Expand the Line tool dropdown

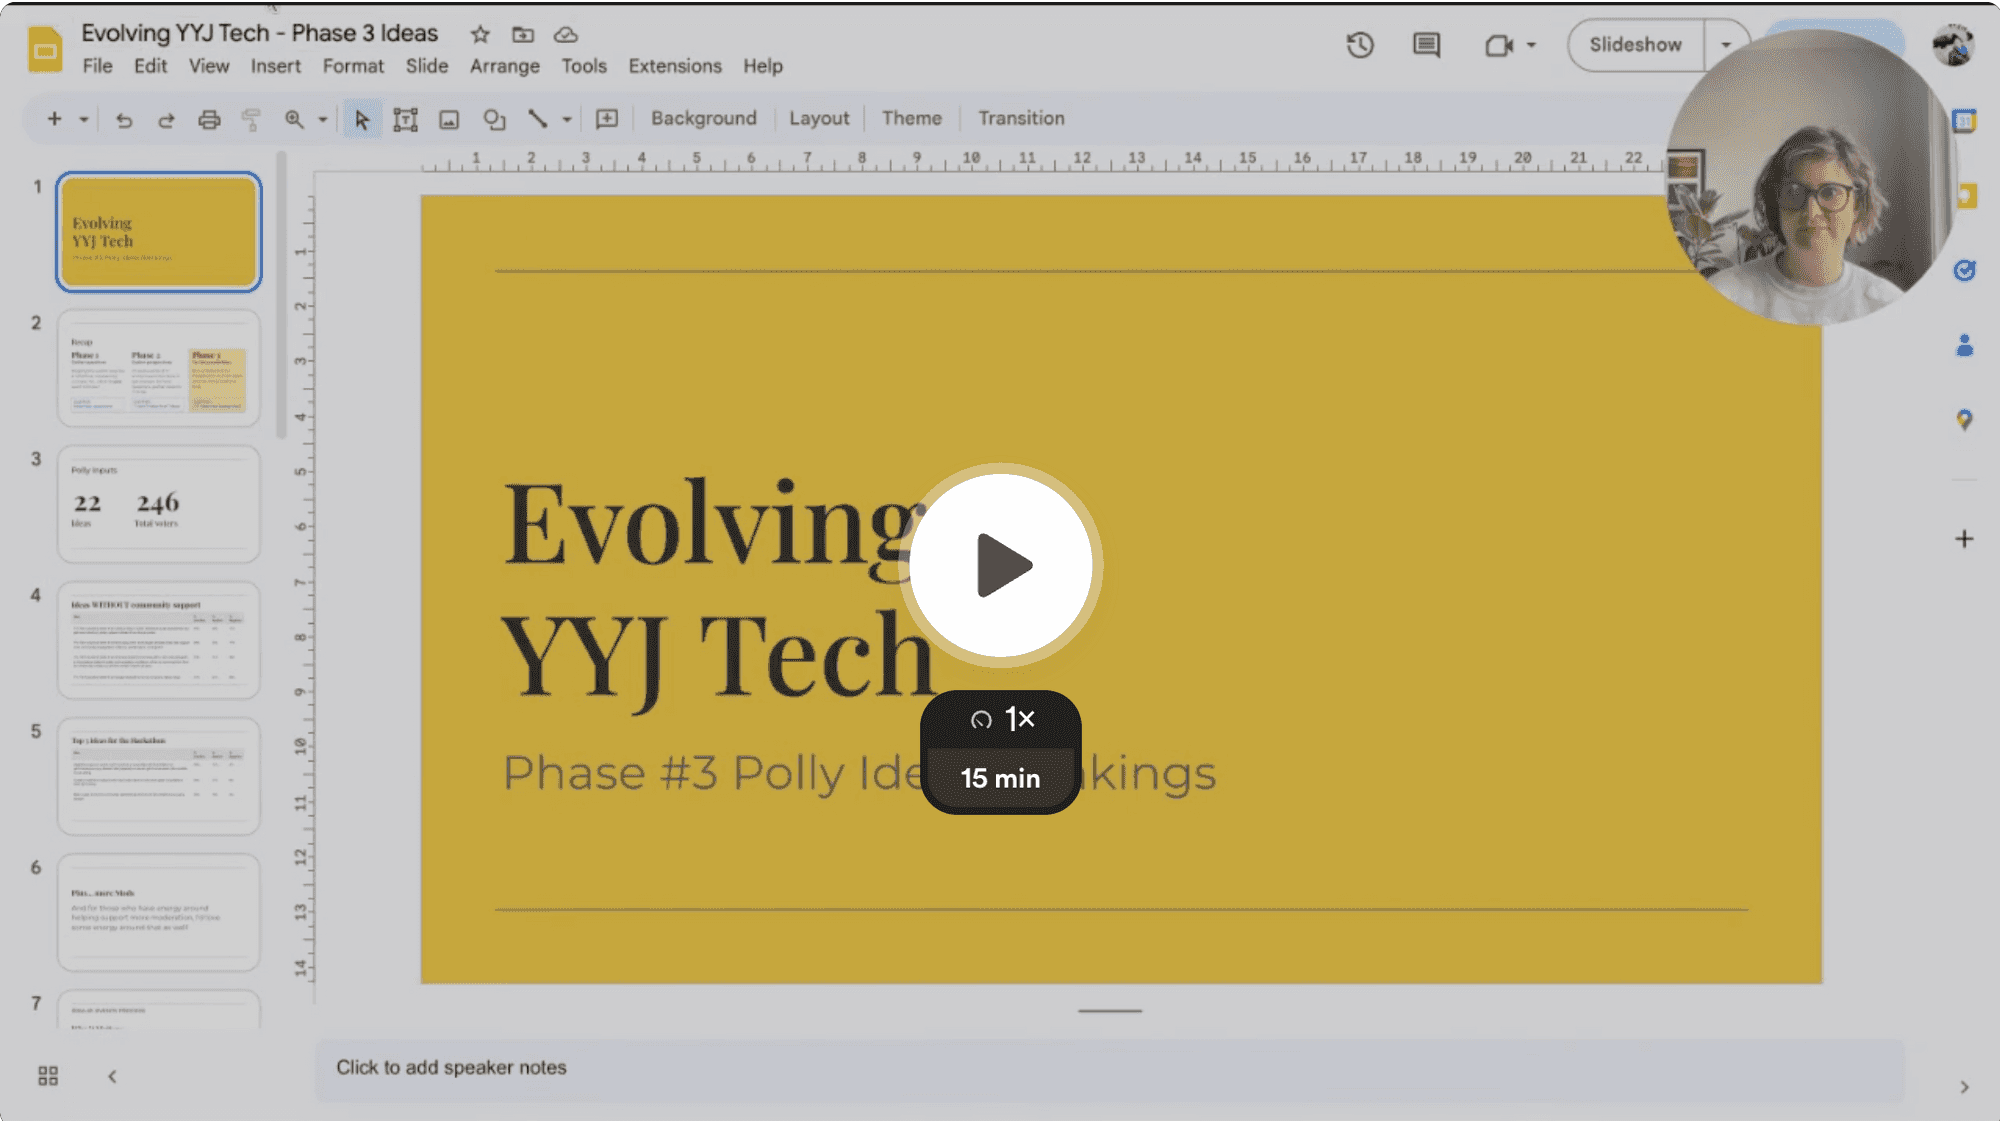point(567,118)
